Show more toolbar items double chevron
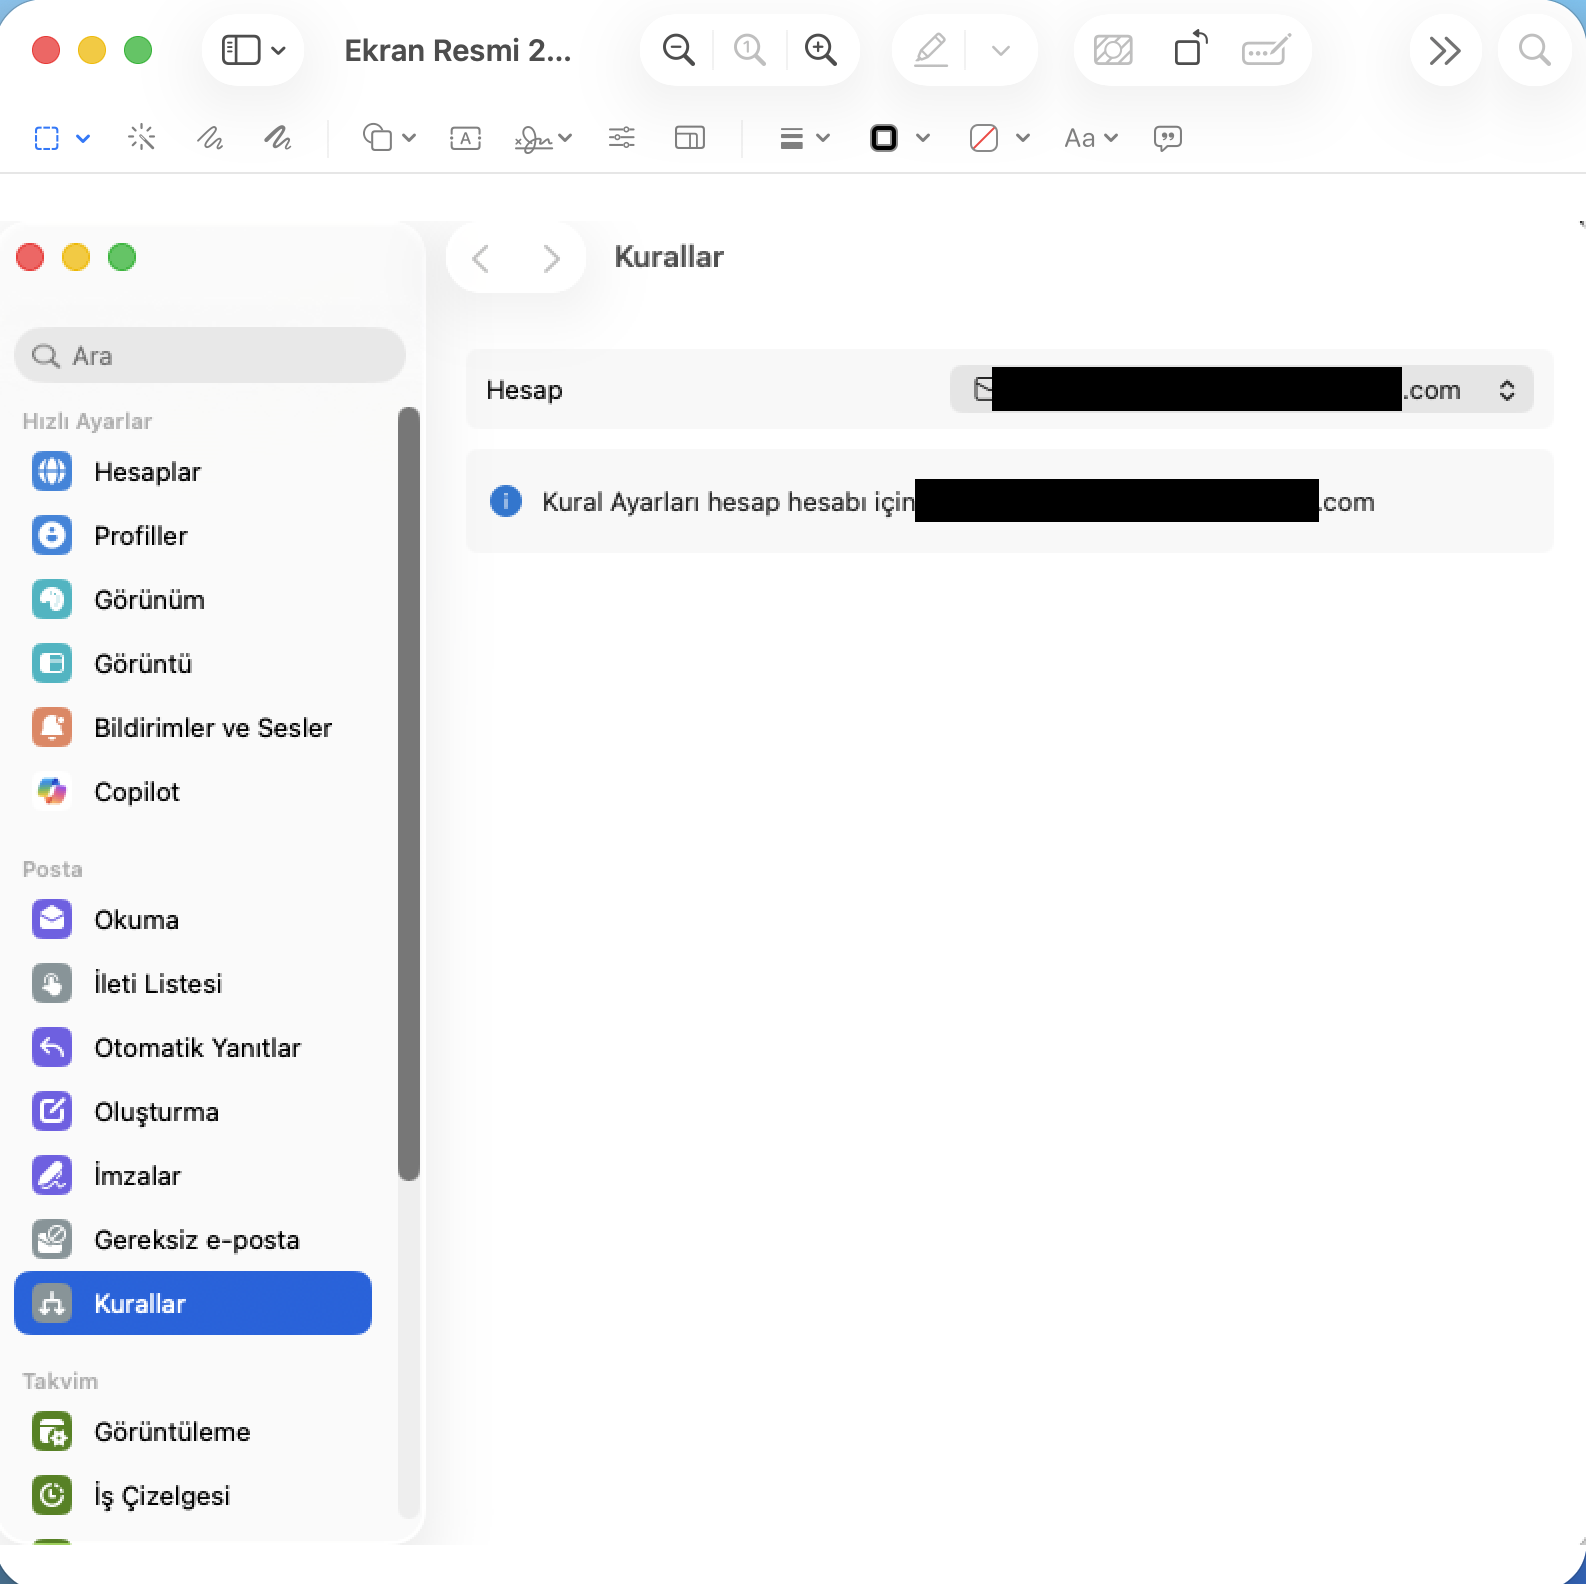This screenshot has height=1584, width=1586. pos(1445,50)
